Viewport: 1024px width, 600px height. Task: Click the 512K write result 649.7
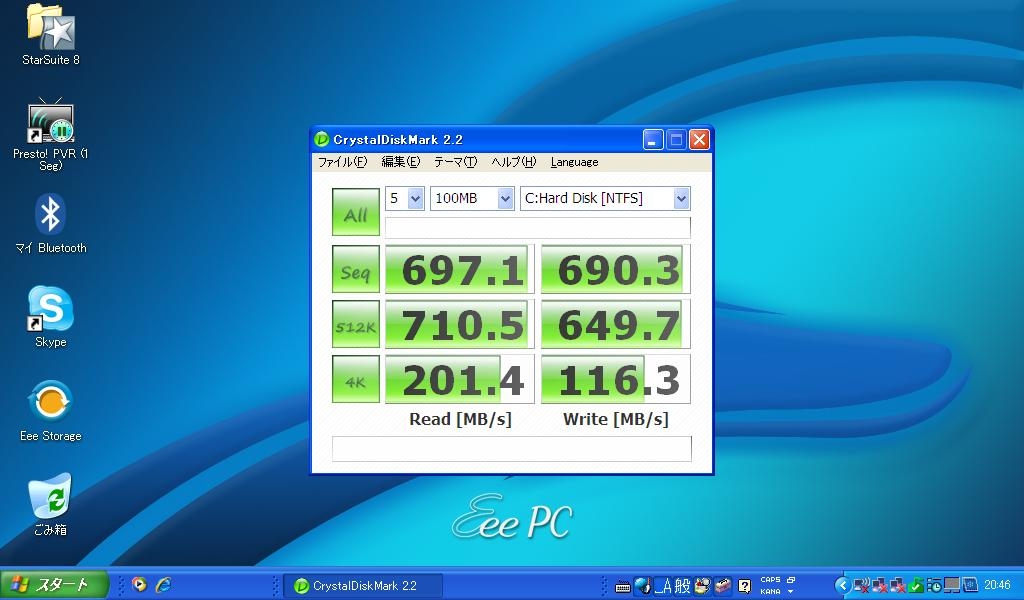pos(616,324)
